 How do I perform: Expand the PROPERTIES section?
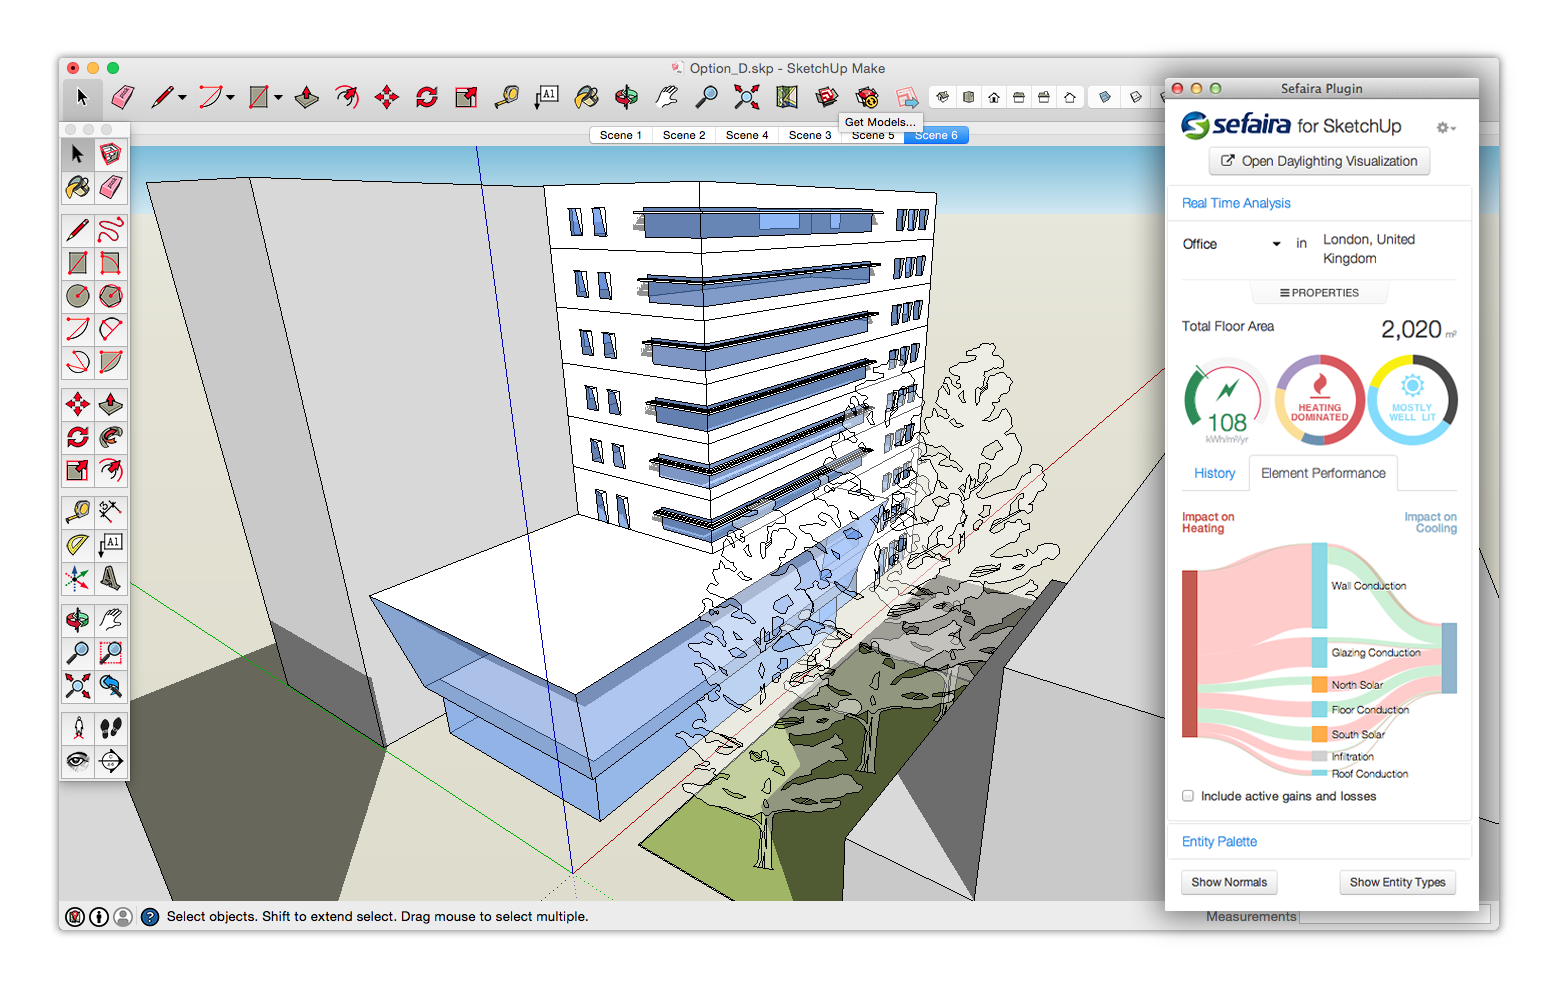1319,293
